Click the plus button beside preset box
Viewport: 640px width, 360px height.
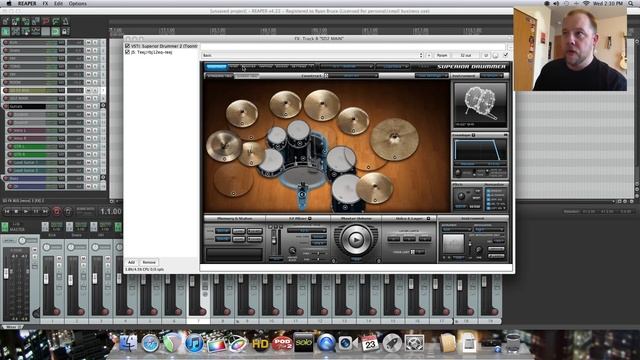(x=429, y=55)
